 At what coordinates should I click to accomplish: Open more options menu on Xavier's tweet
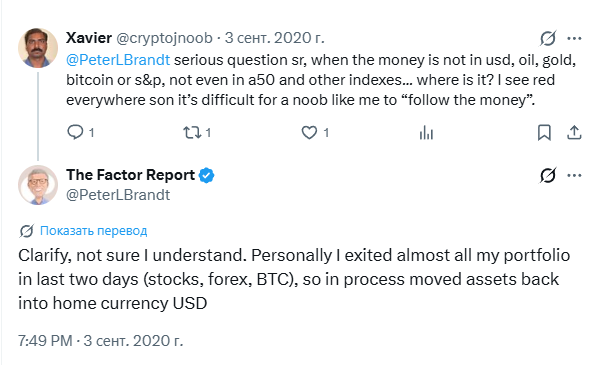pyautogui.click(x=574, y=38)
